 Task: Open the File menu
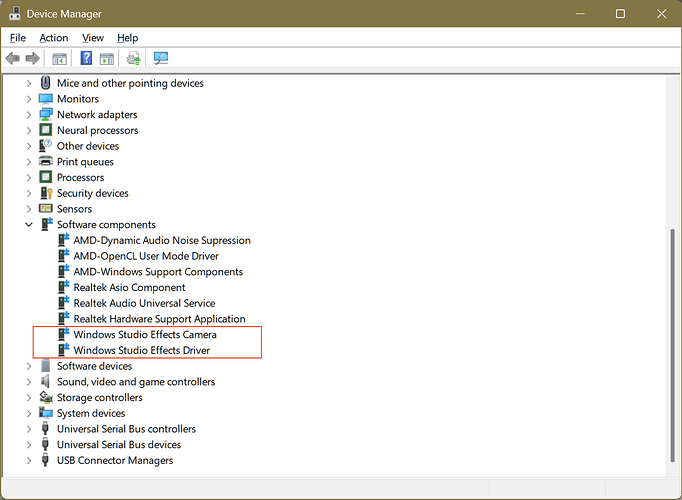coord(18,38)
